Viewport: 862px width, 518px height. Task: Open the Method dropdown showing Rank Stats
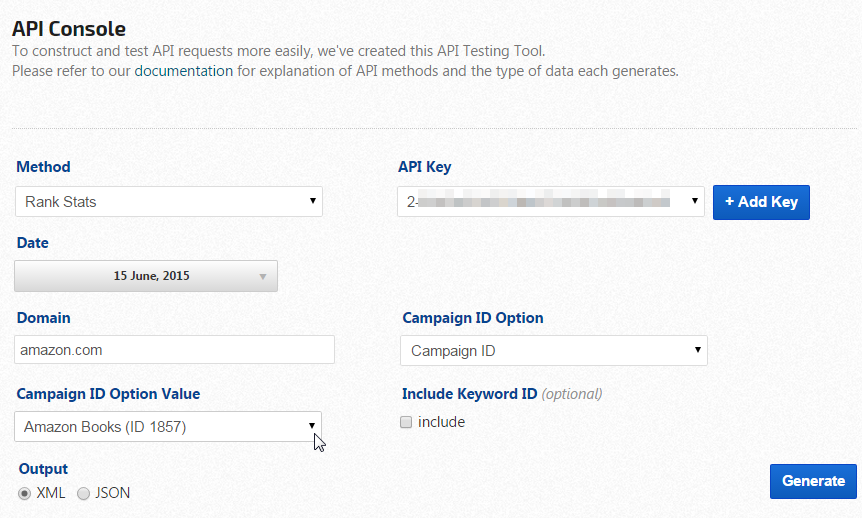coord(168,202)
